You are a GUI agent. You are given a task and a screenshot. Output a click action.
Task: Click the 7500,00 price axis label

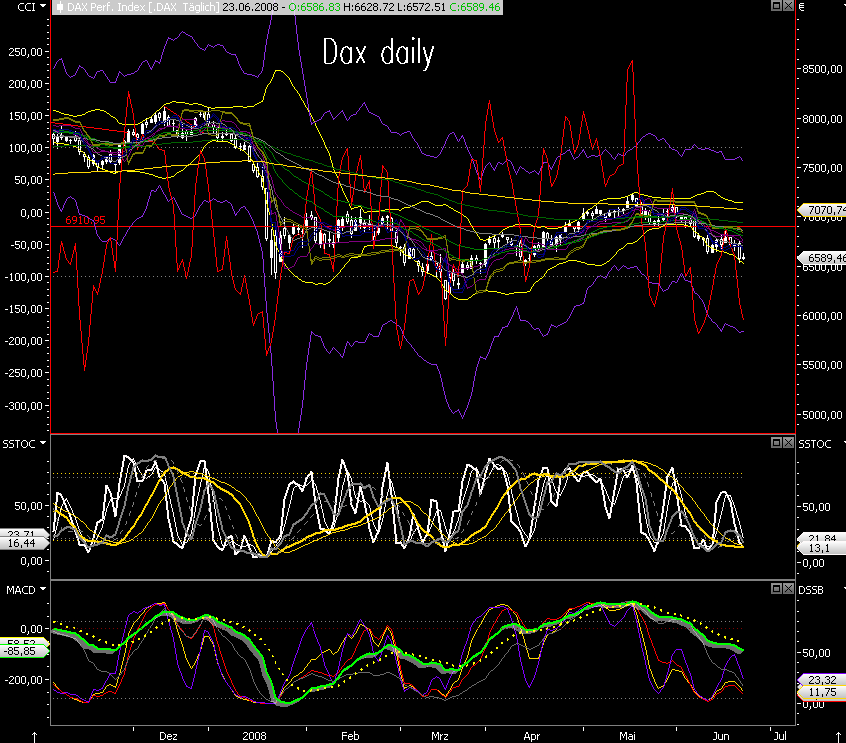pos(822,168)
